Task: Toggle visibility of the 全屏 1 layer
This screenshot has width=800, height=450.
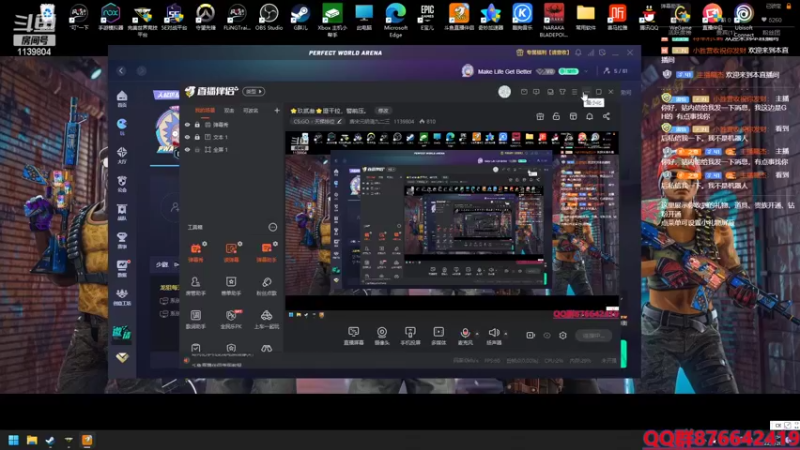Action: tap(187, 150)
